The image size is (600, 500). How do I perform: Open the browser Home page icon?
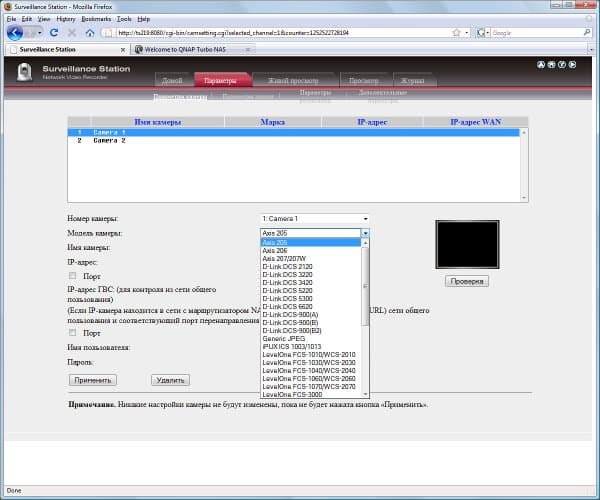point(90,33)
